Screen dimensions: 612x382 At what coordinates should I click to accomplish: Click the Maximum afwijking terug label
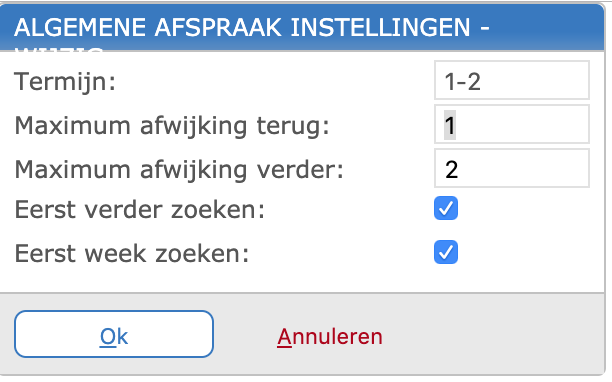pos(172,126)
